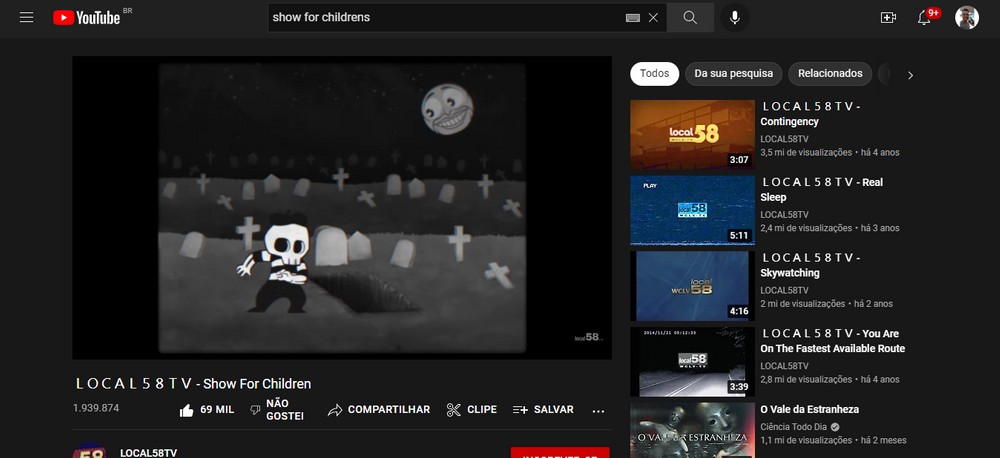Open the Skywatching video thumbnail
This screenshot has height=458, width=1000.
click(692, 286)
